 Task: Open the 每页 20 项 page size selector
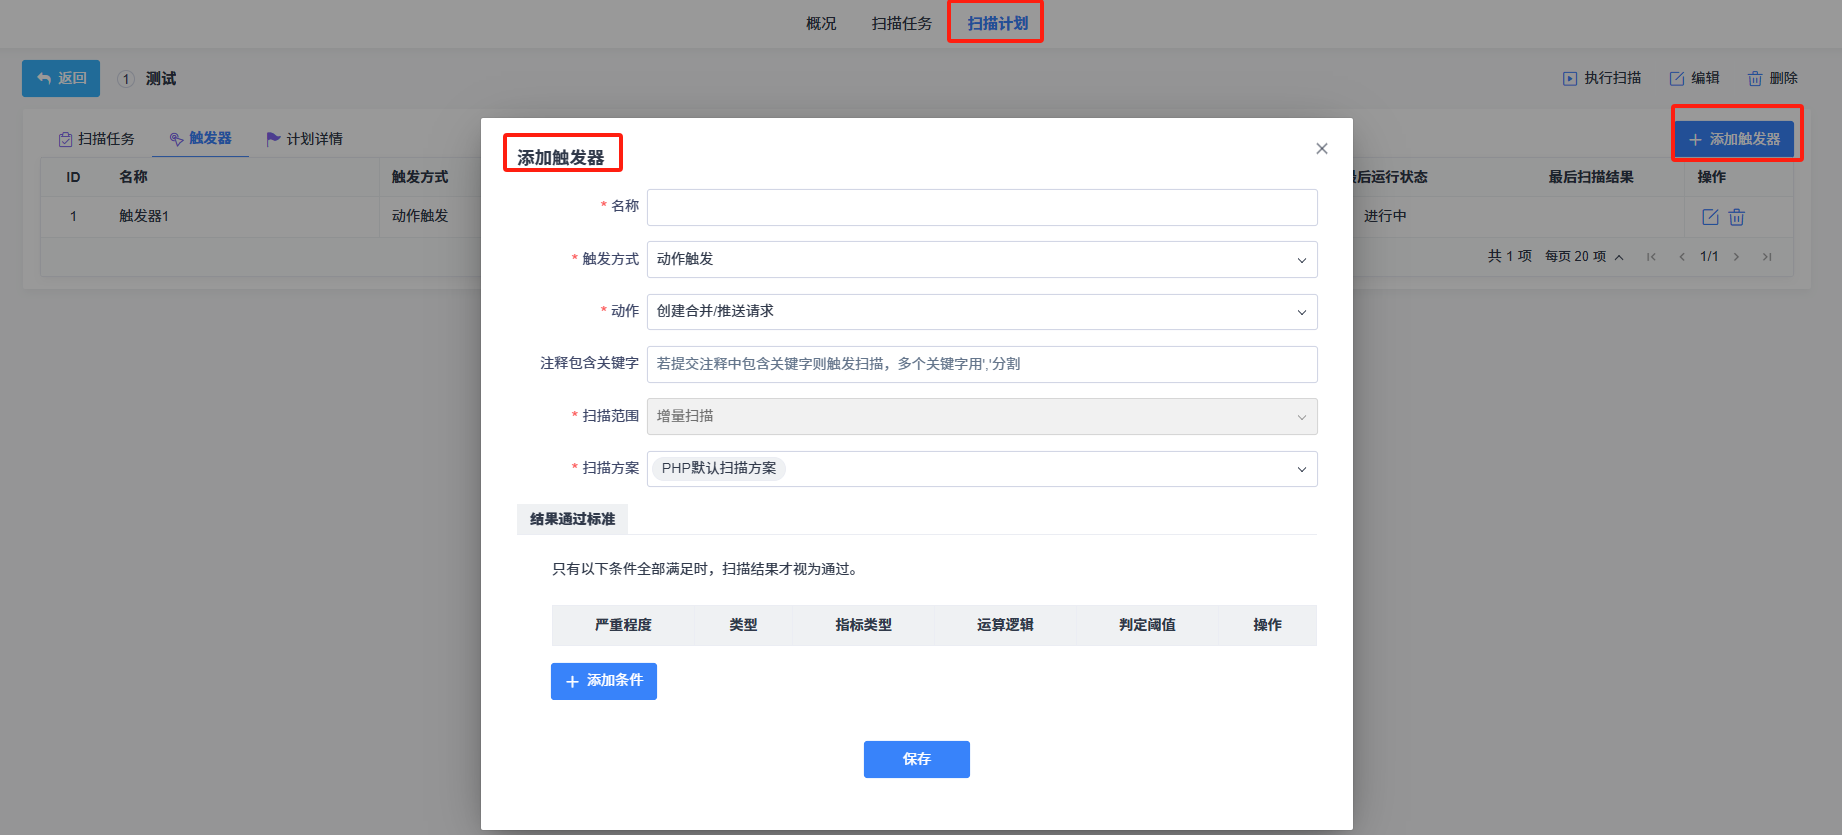tap(1584, 257)
